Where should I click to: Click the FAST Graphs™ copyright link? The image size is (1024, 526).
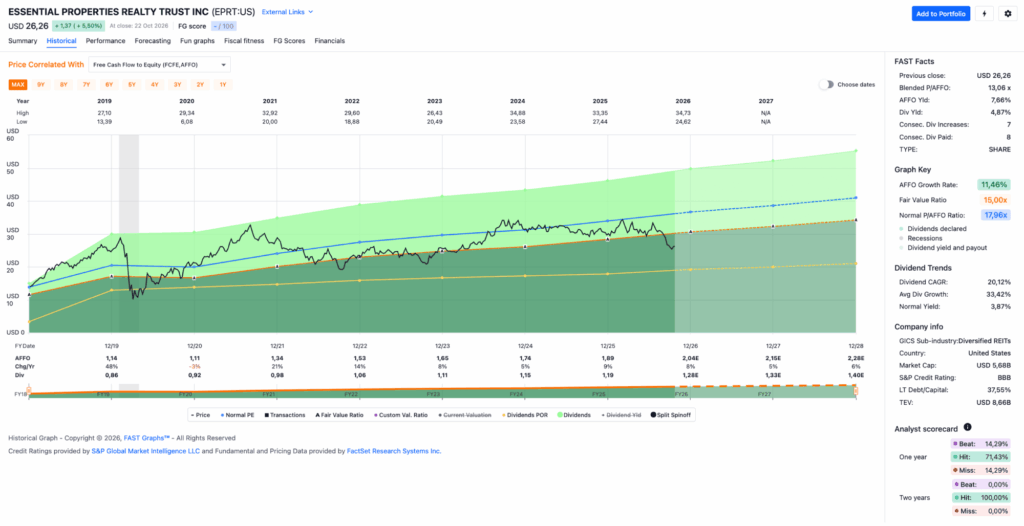pyautogui.click(x=147, y=438)
